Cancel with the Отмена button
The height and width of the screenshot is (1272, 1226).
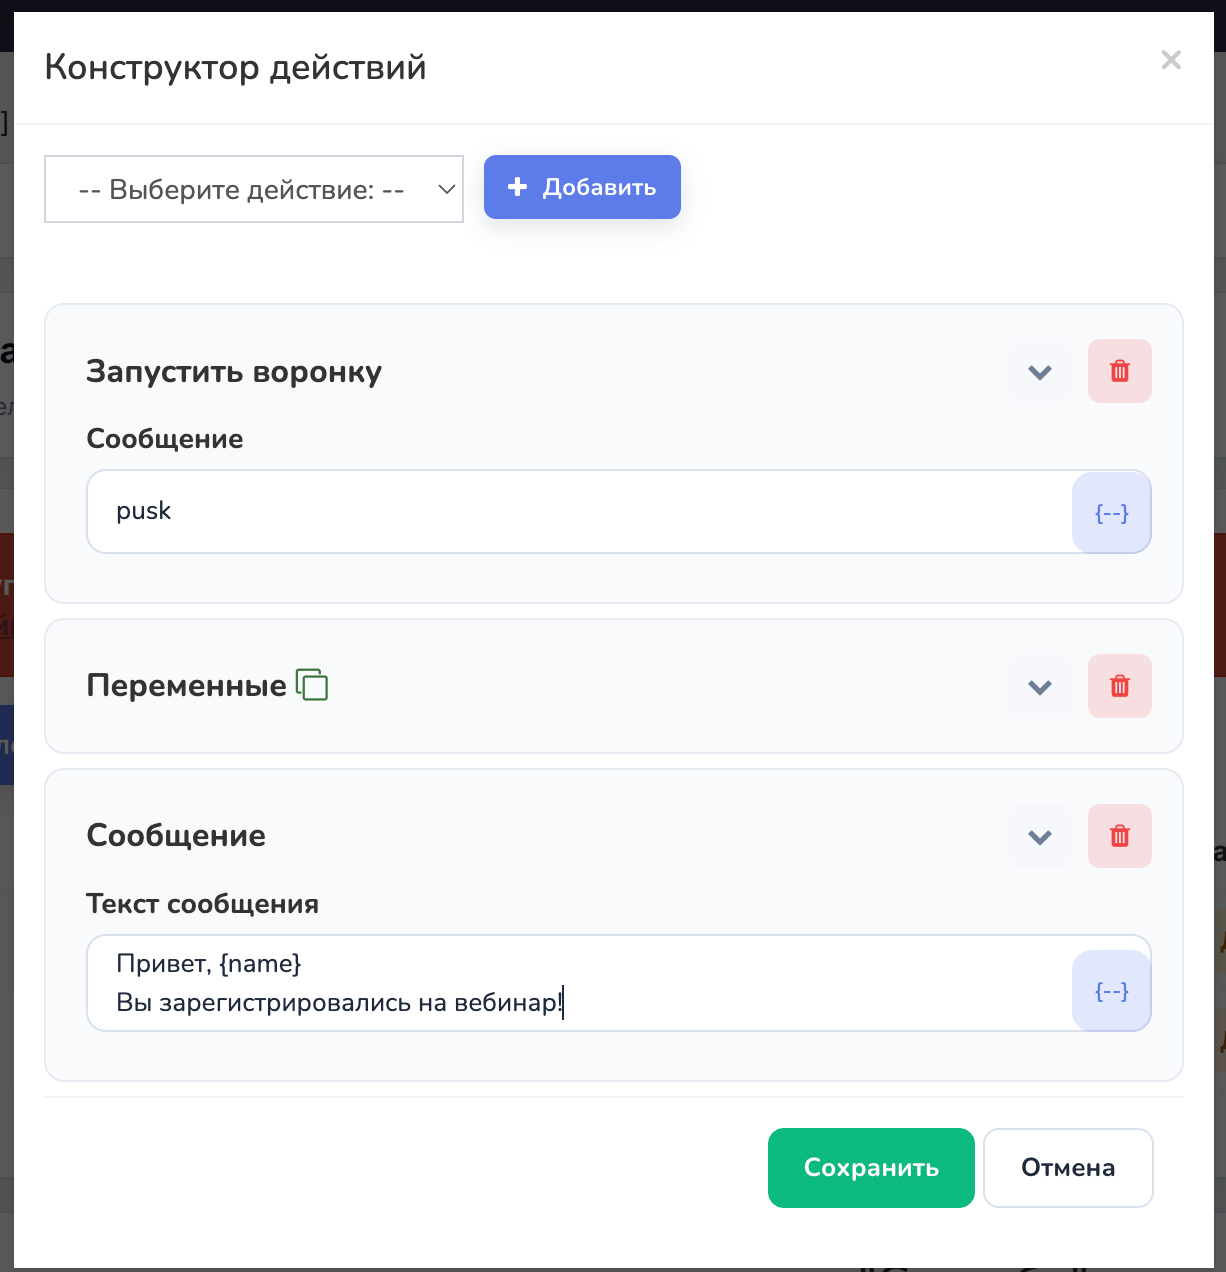[1068, 1168]
